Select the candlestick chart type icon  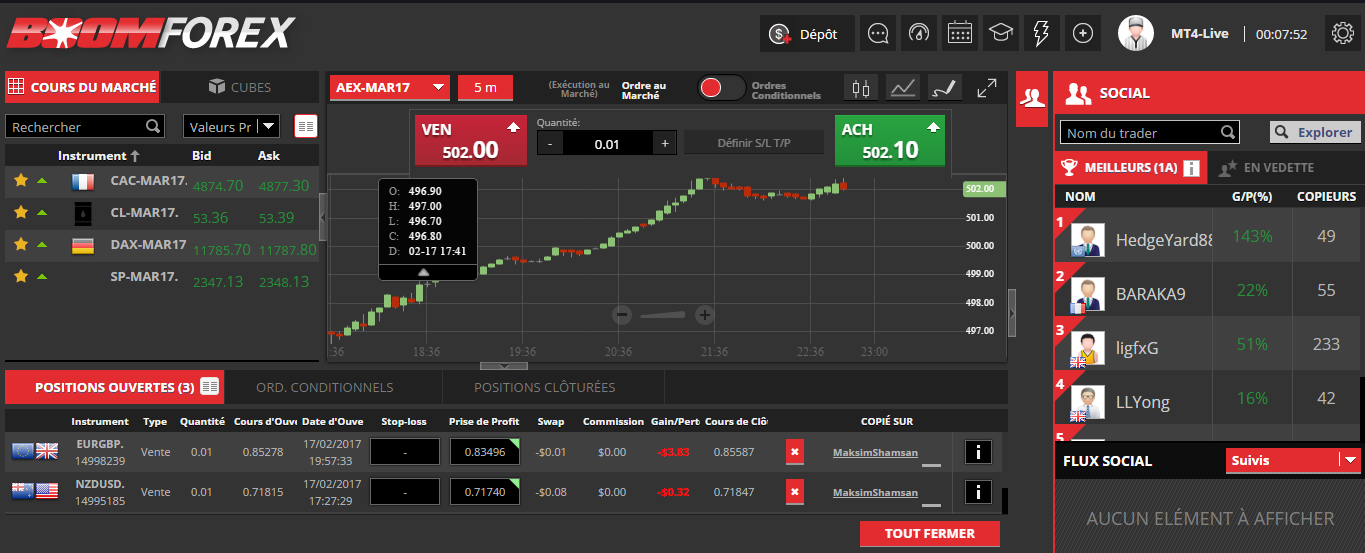(x=861, y=88)
